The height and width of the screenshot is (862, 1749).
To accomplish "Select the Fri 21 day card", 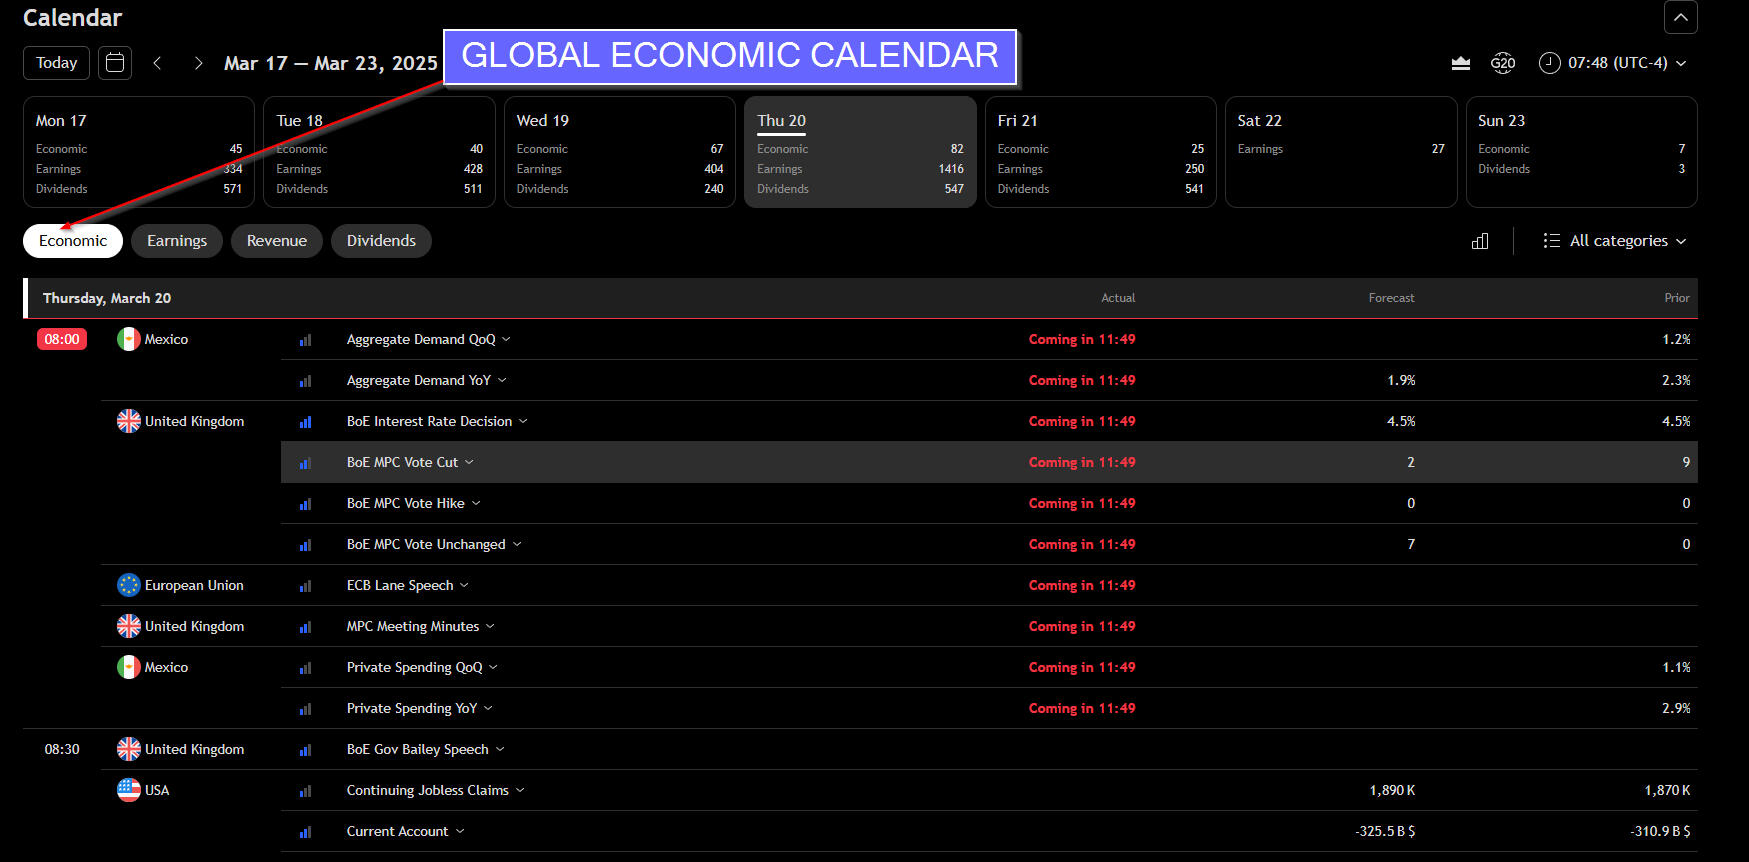I will point(1100,152).
